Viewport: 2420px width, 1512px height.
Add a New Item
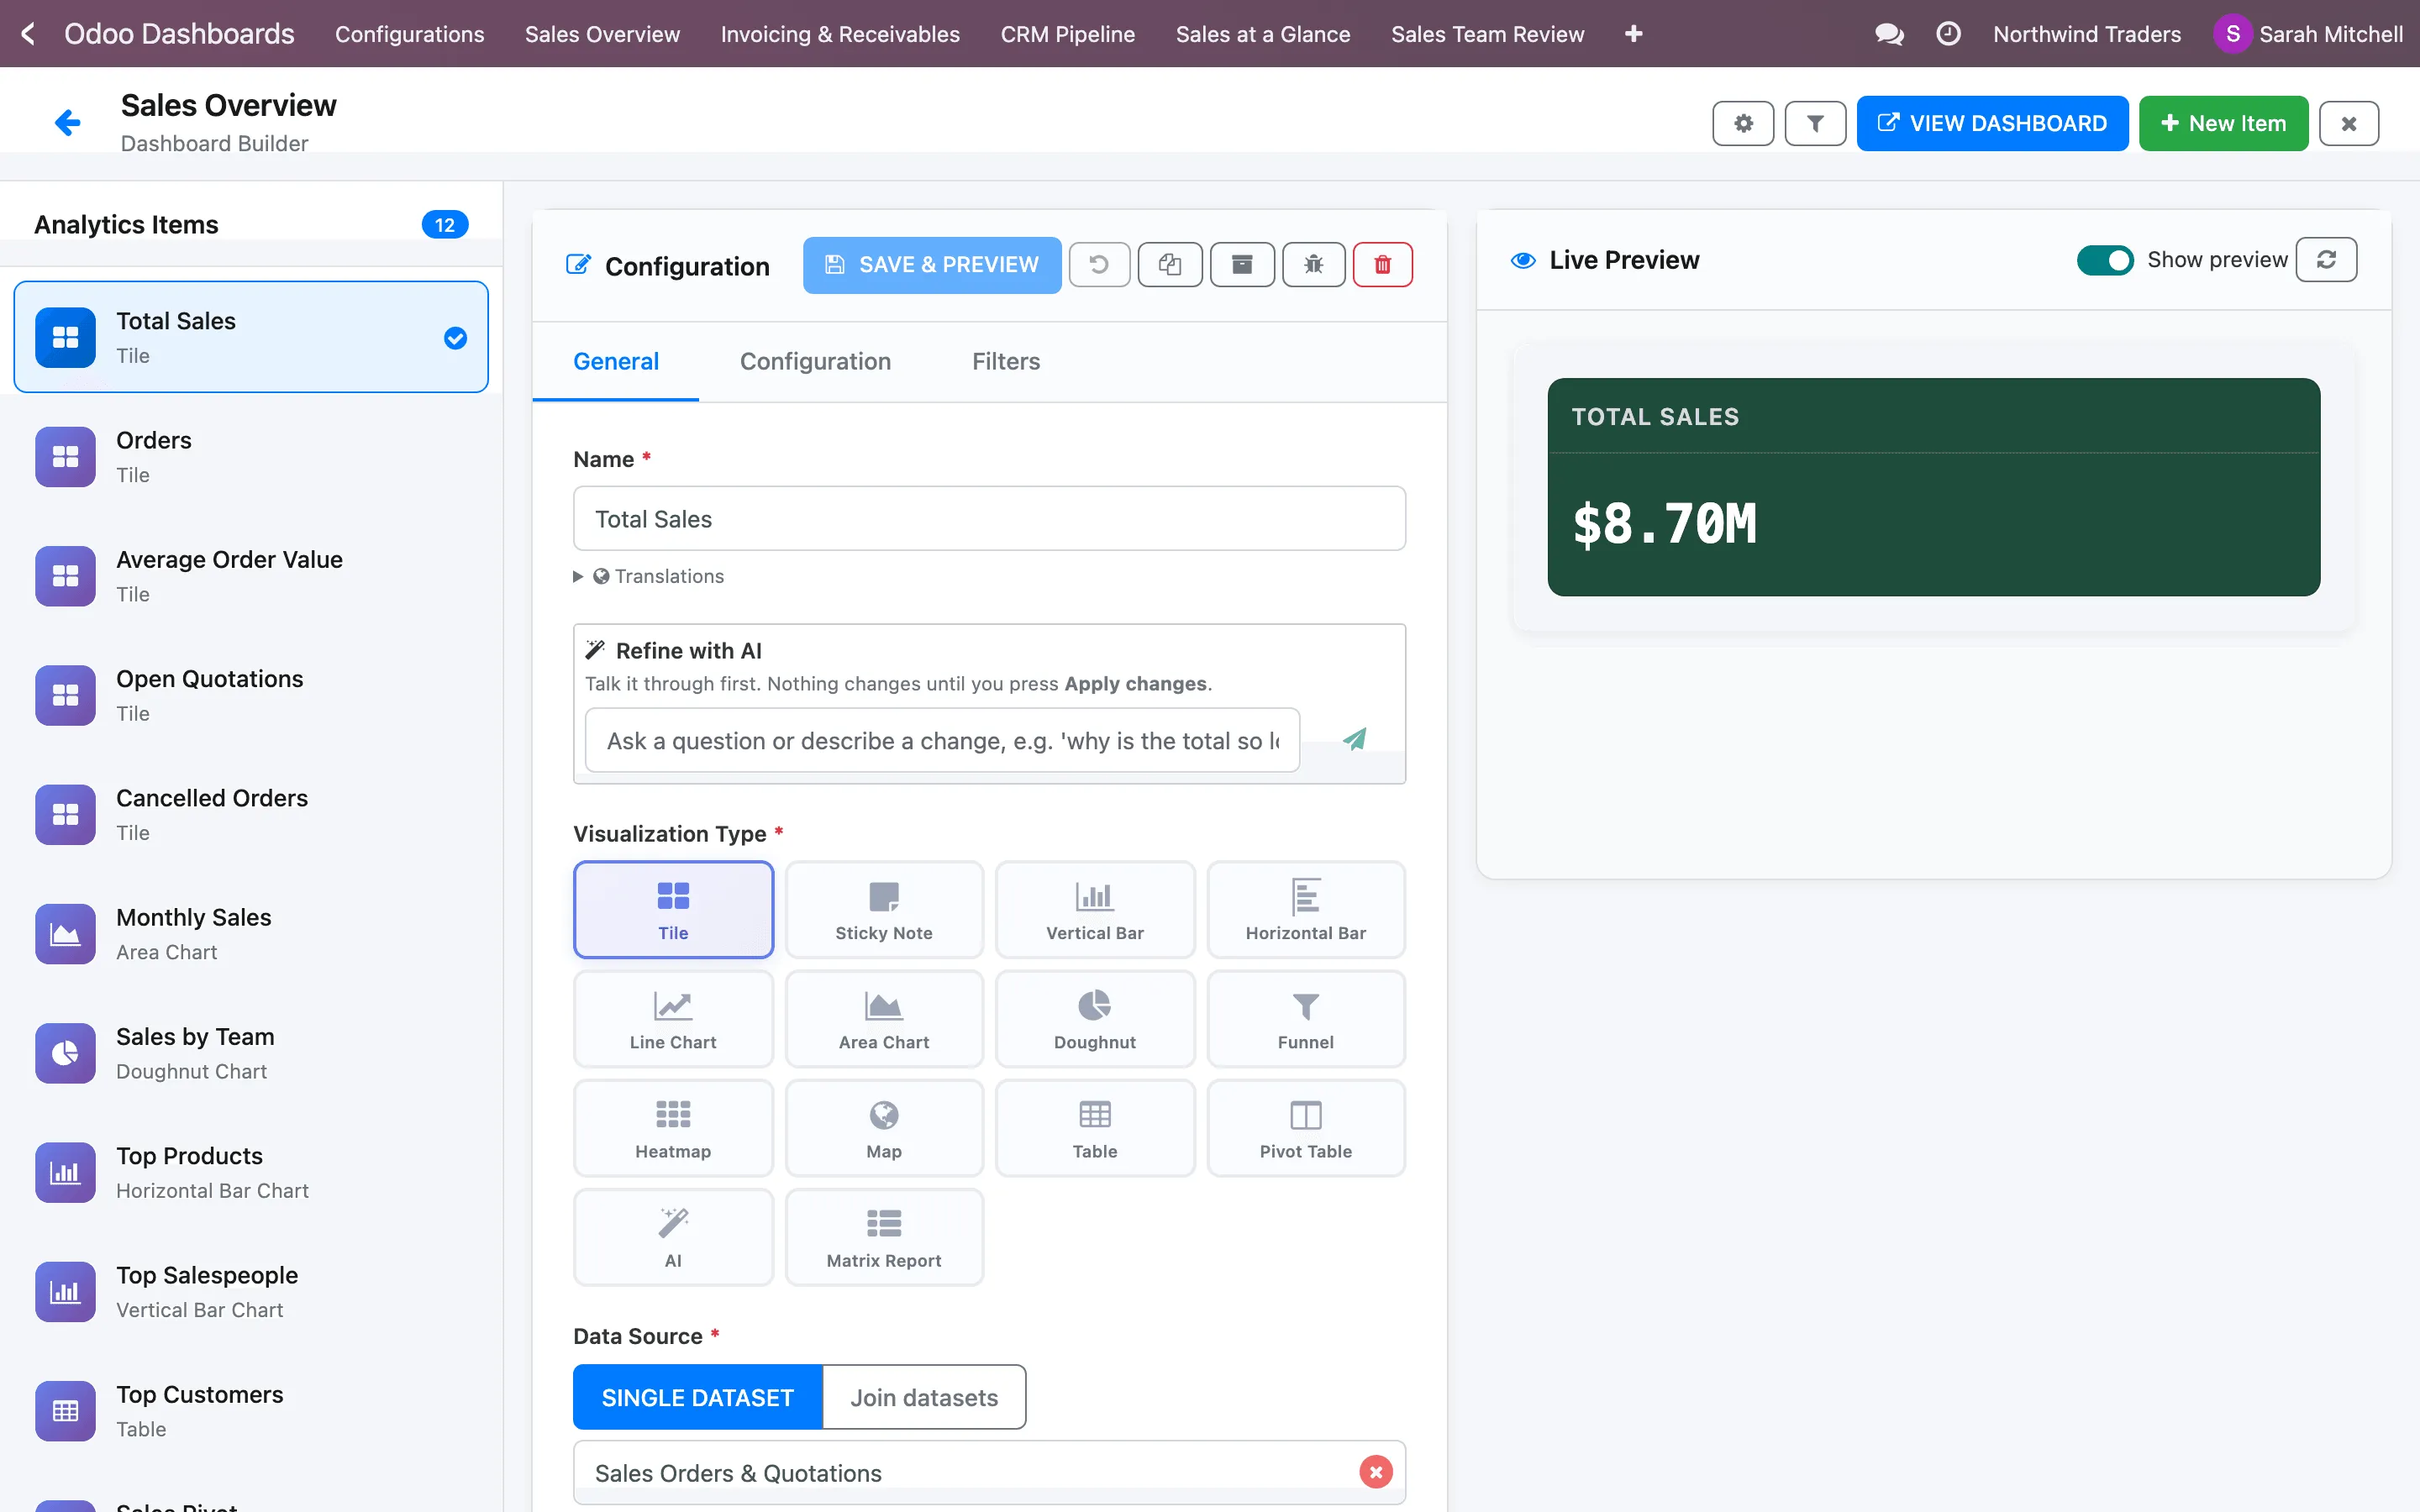coord(2223,123)
